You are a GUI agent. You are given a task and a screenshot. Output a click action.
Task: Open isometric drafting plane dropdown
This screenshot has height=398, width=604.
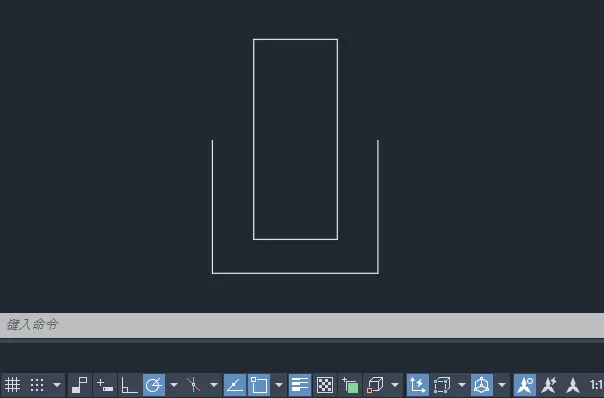click(214, 385)
